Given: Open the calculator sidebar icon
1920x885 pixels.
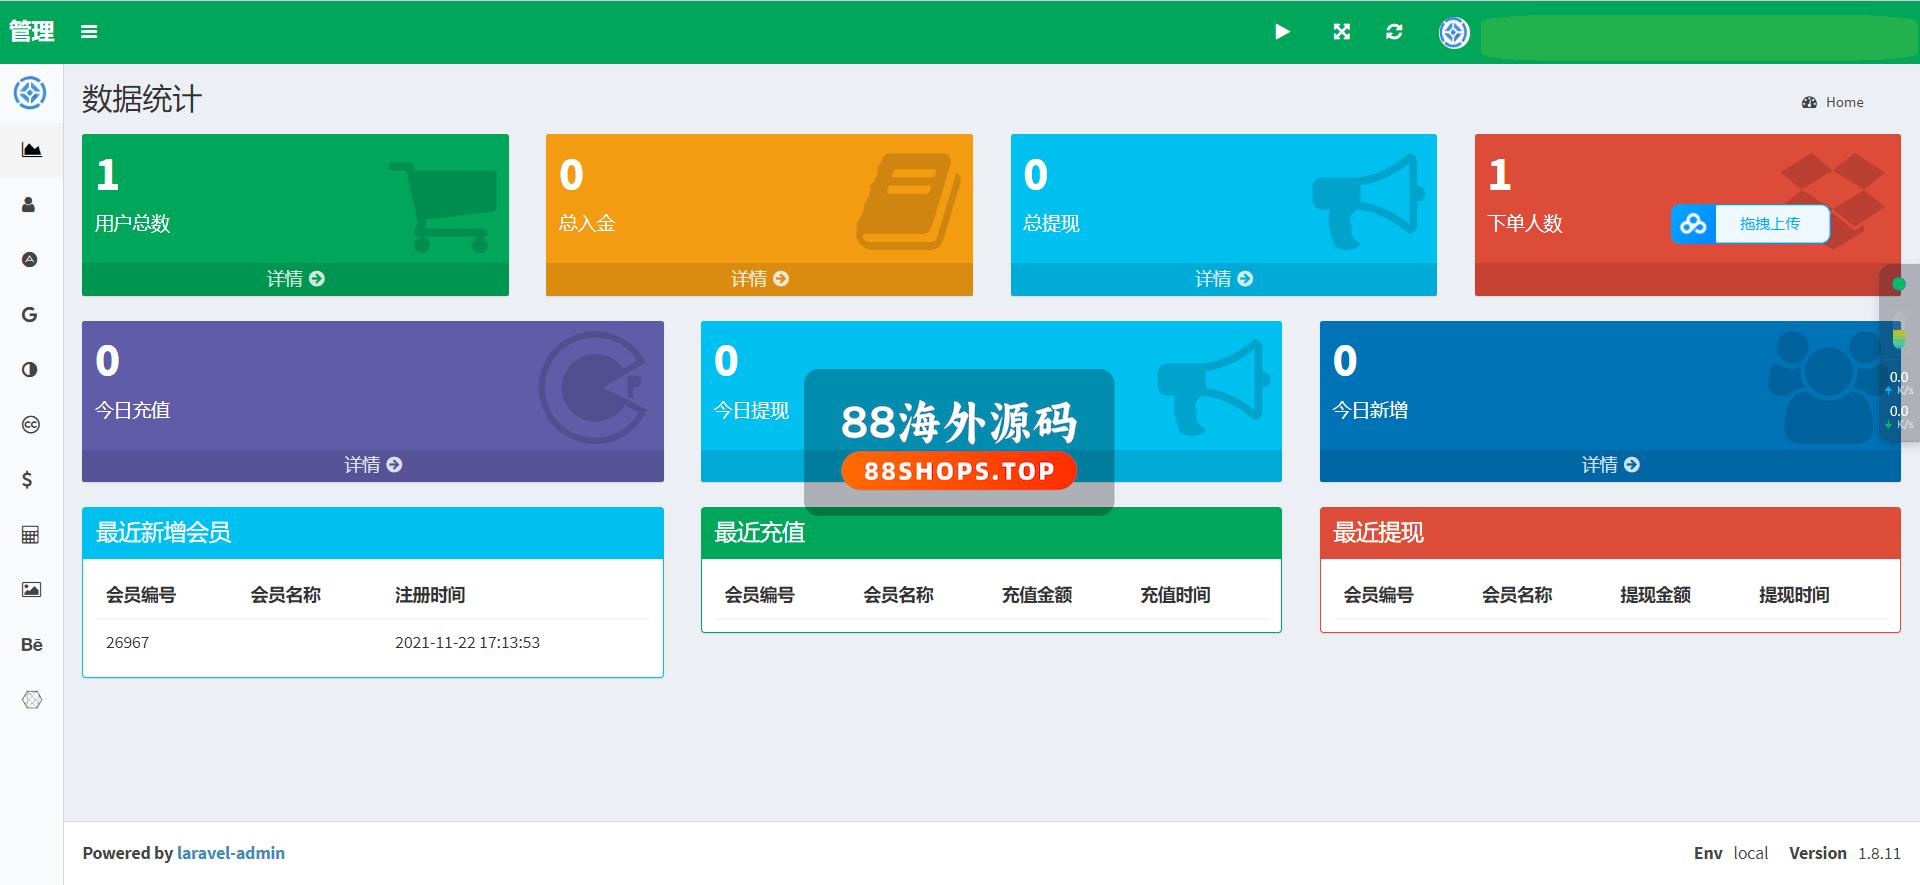Looking at the screenshot, I should coord(31,535).
